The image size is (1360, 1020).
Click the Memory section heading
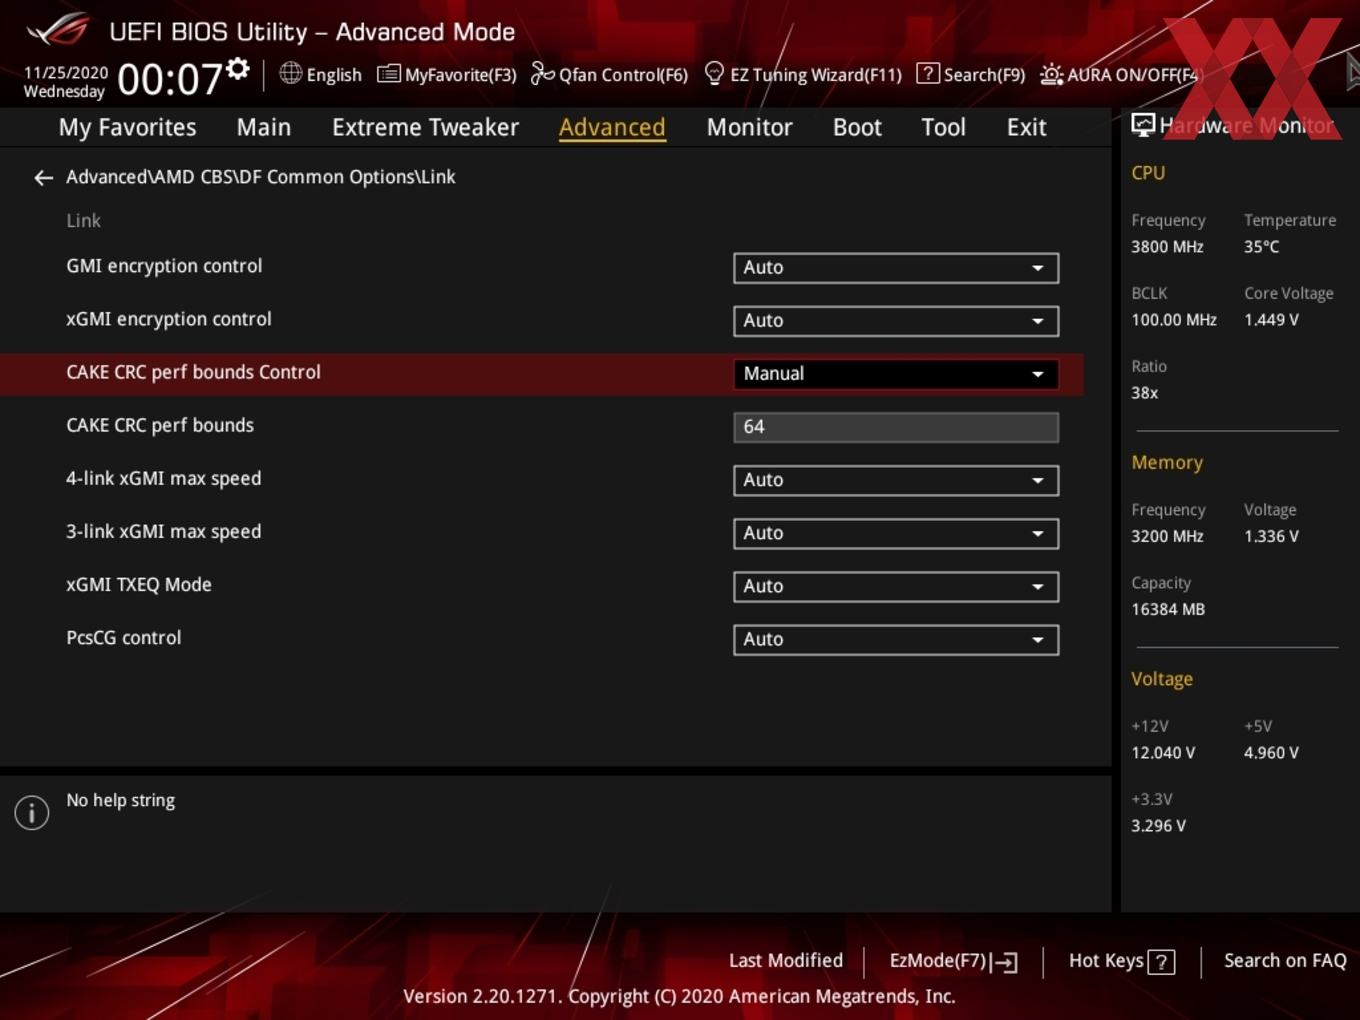(x=1167, y=463)
